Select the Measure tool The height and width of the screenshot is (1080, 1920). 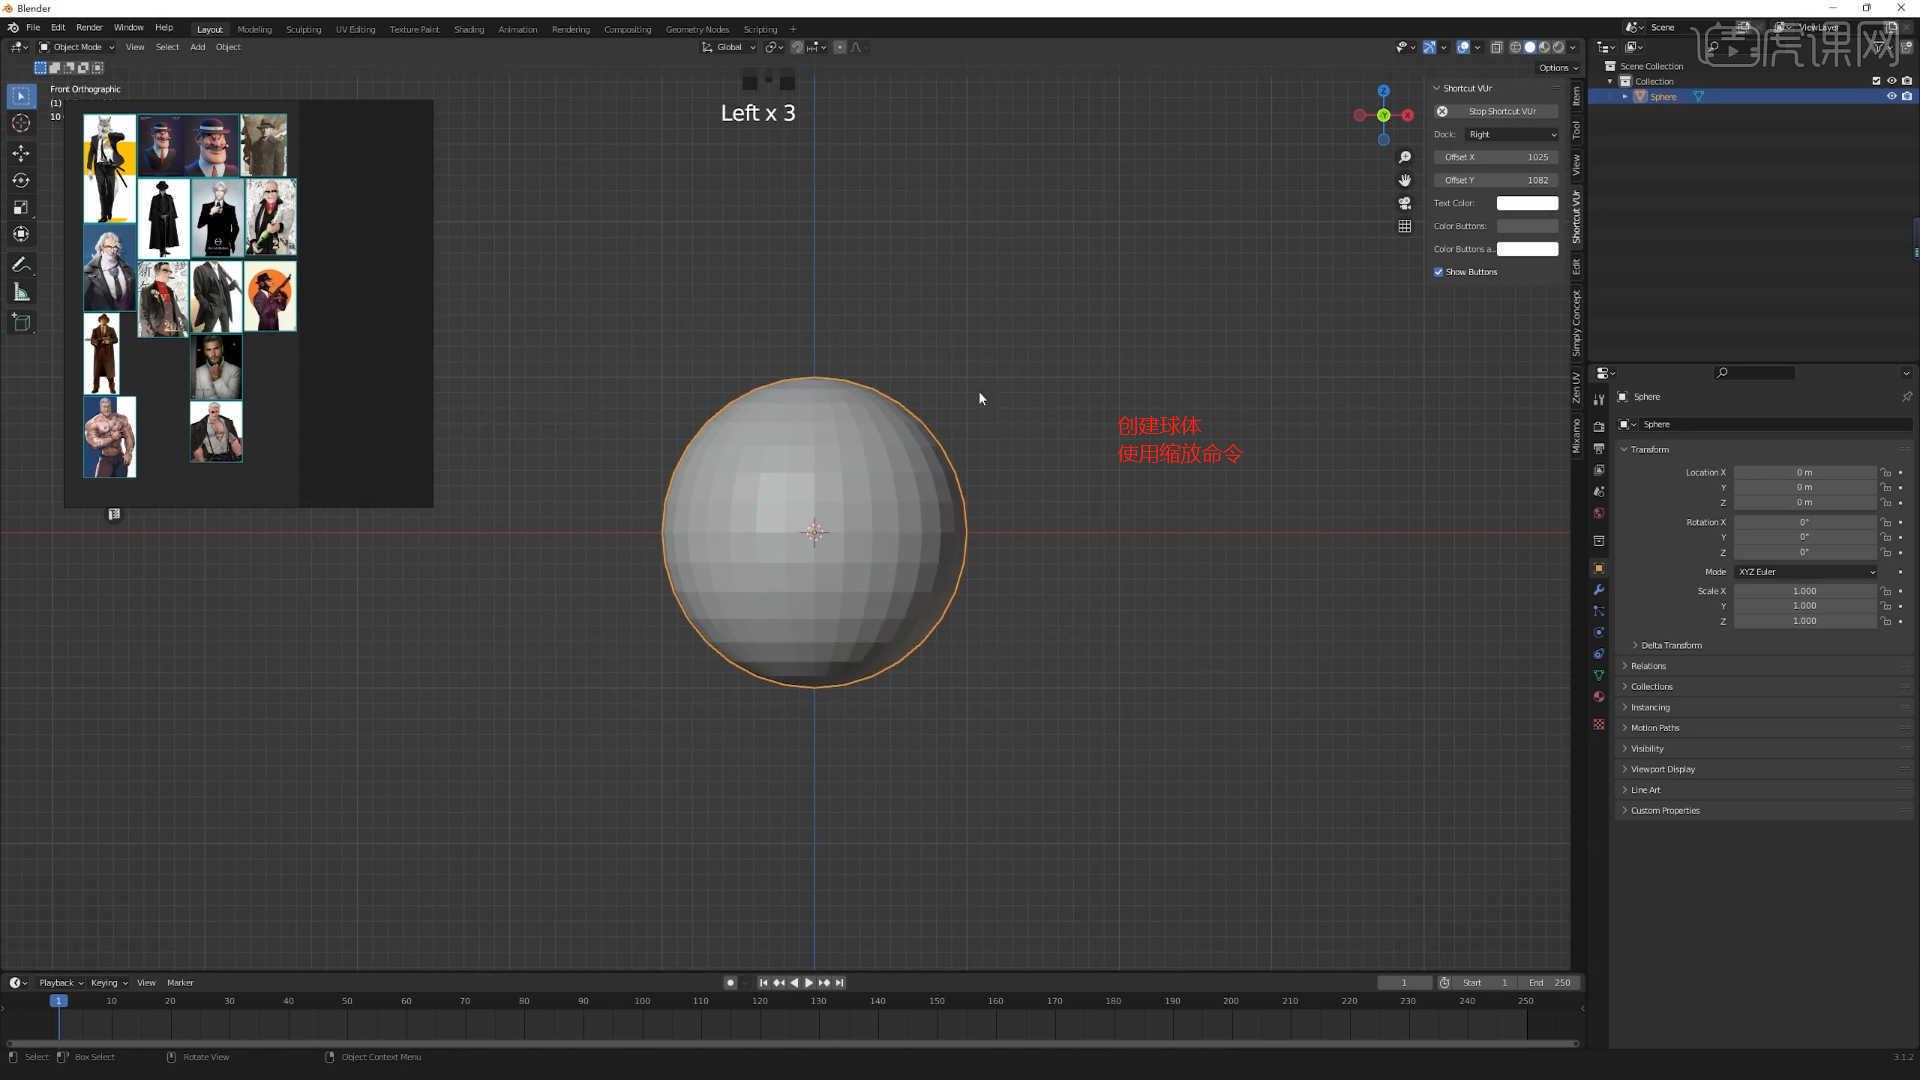[x=21, y=291]
